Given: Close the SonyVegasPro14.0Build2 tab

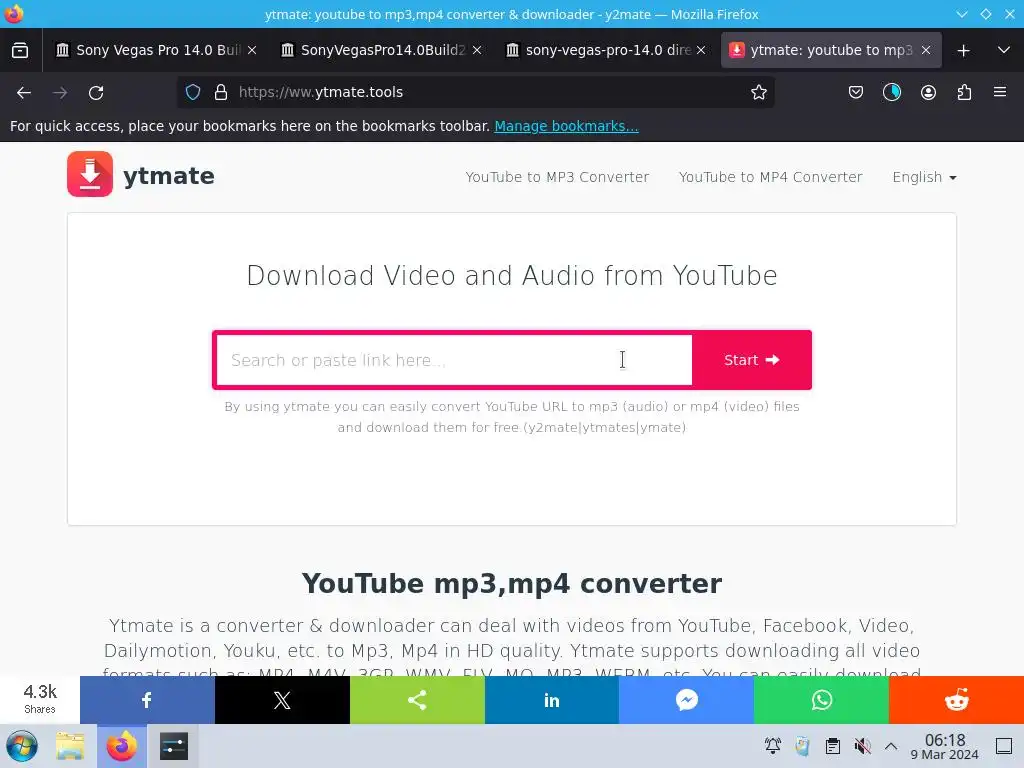Looking at the screenshot, I should tap(477, 50).
